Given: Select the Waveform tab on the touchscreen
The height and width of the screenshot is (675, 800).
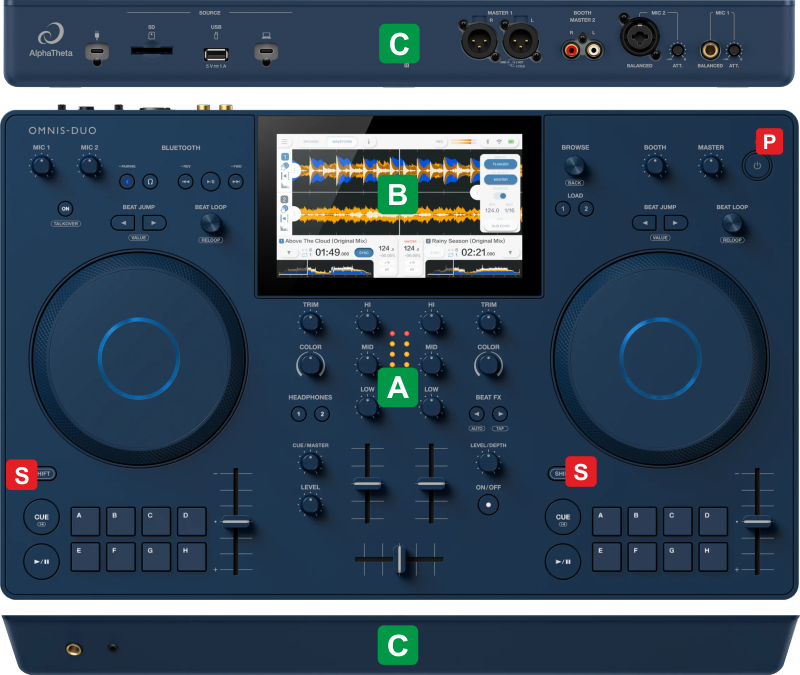Looking at the screenshot, I should point(342,142).
